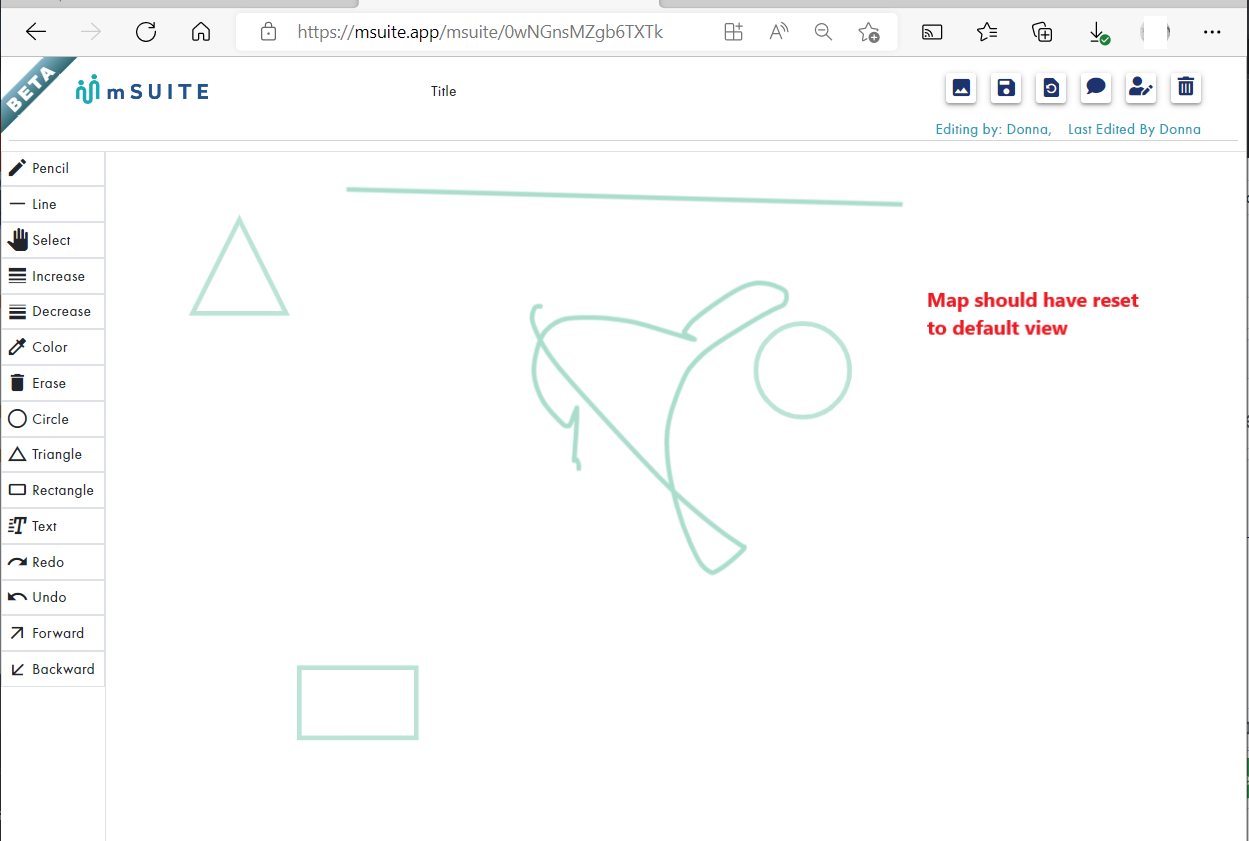Image resolution: width=1249 pixels, height=841 pixels.
Task: Choose the Triangle shape tool
Action: [x=44, y=454]
